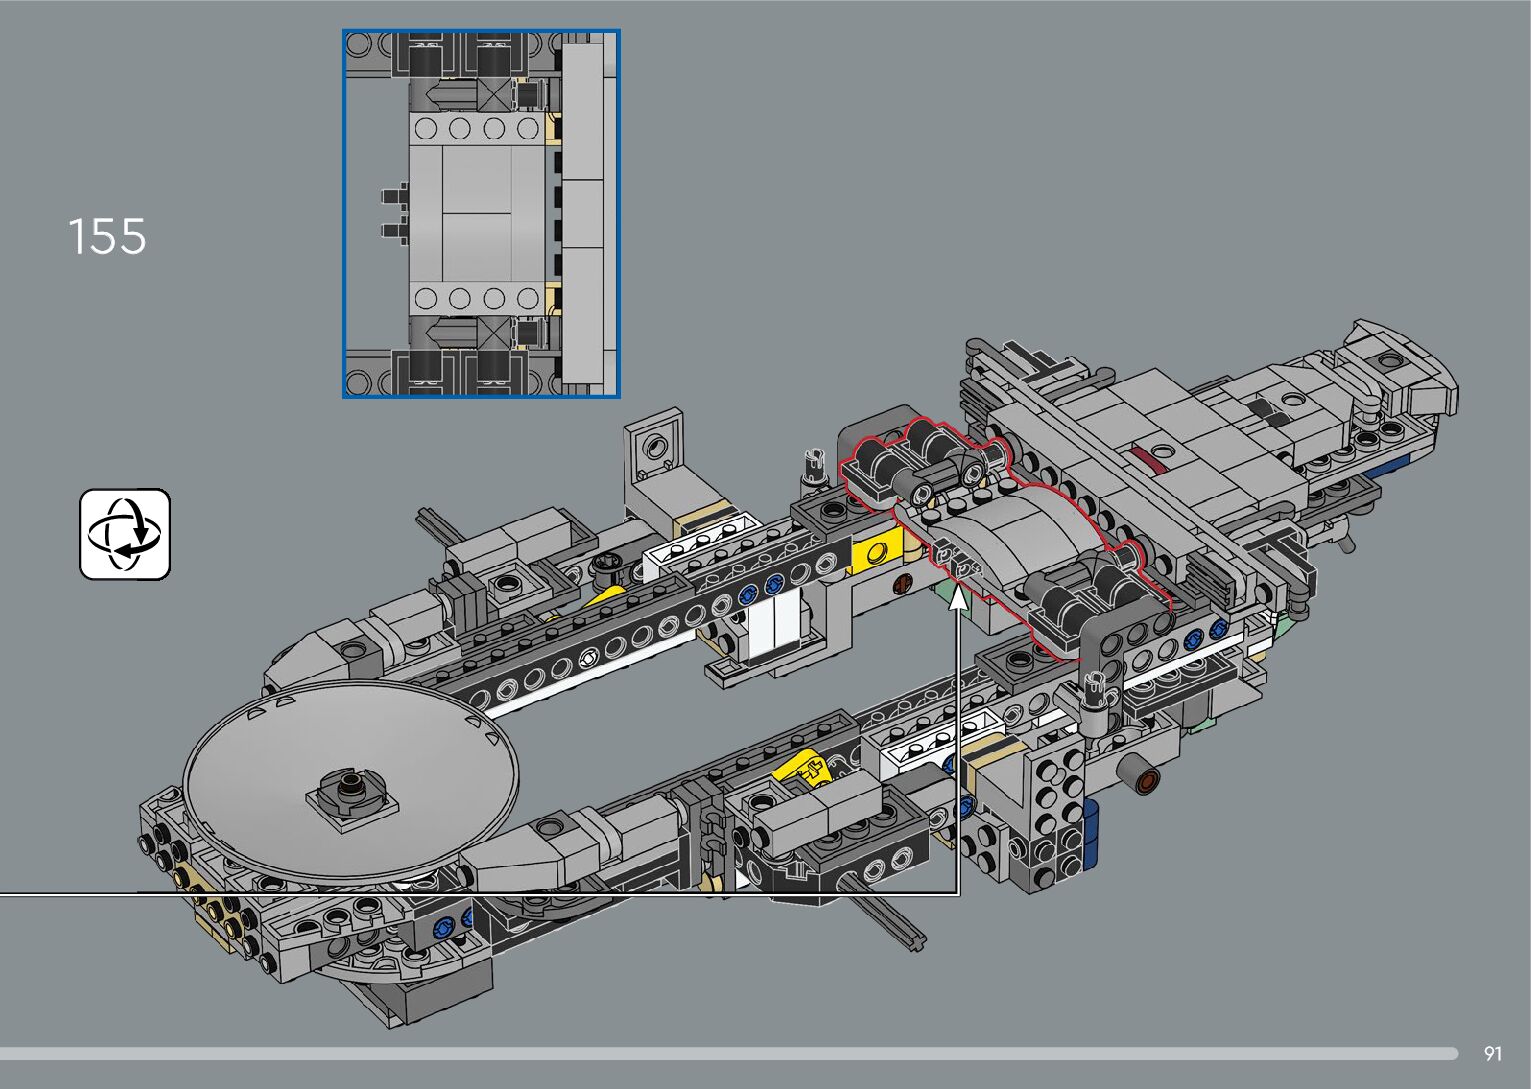Select the white panel under upper beam
Screen dimensions: 1531x1089
point(773,626)
